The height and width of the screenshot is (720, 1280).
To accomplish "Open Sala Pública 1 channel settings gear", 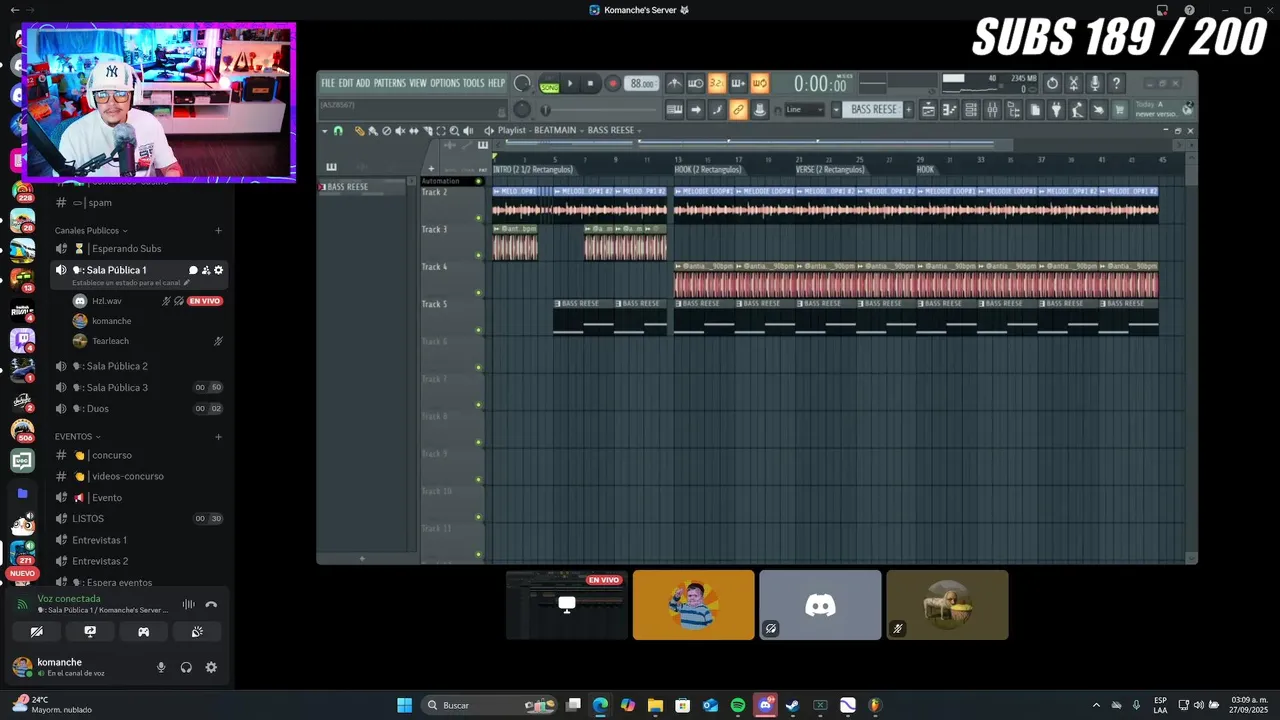I will [x=219, y=270].
